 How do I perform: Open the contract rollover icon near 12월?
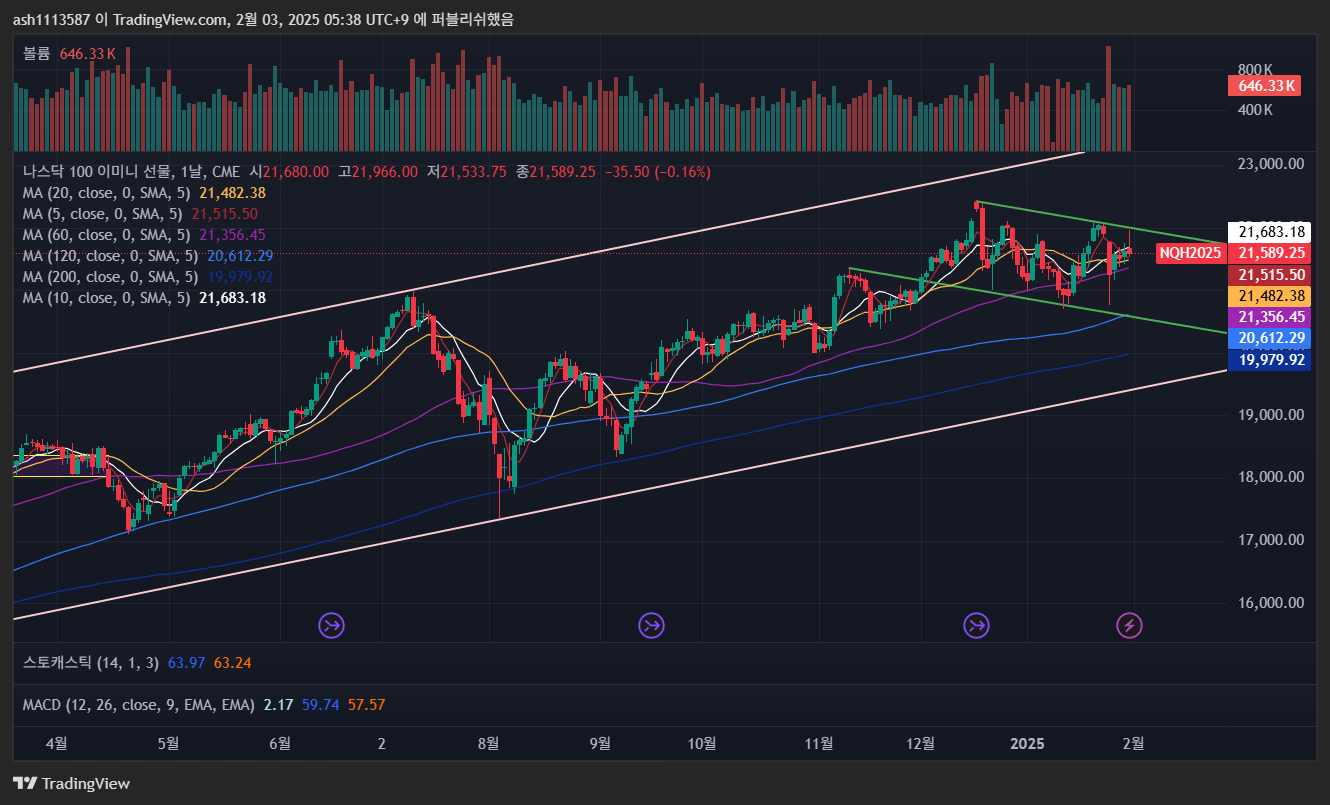point(976,626)
